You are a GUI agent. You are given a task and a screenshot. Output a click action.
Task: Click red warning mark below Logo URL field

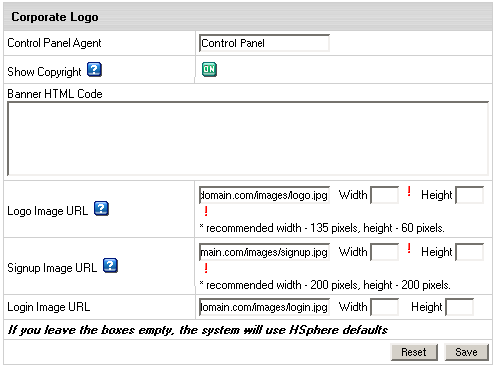click(206, 211)
